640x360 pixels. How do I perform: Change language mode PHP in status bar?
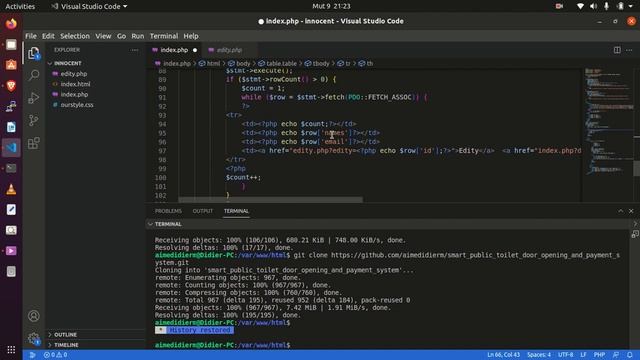tap(599, 355)
